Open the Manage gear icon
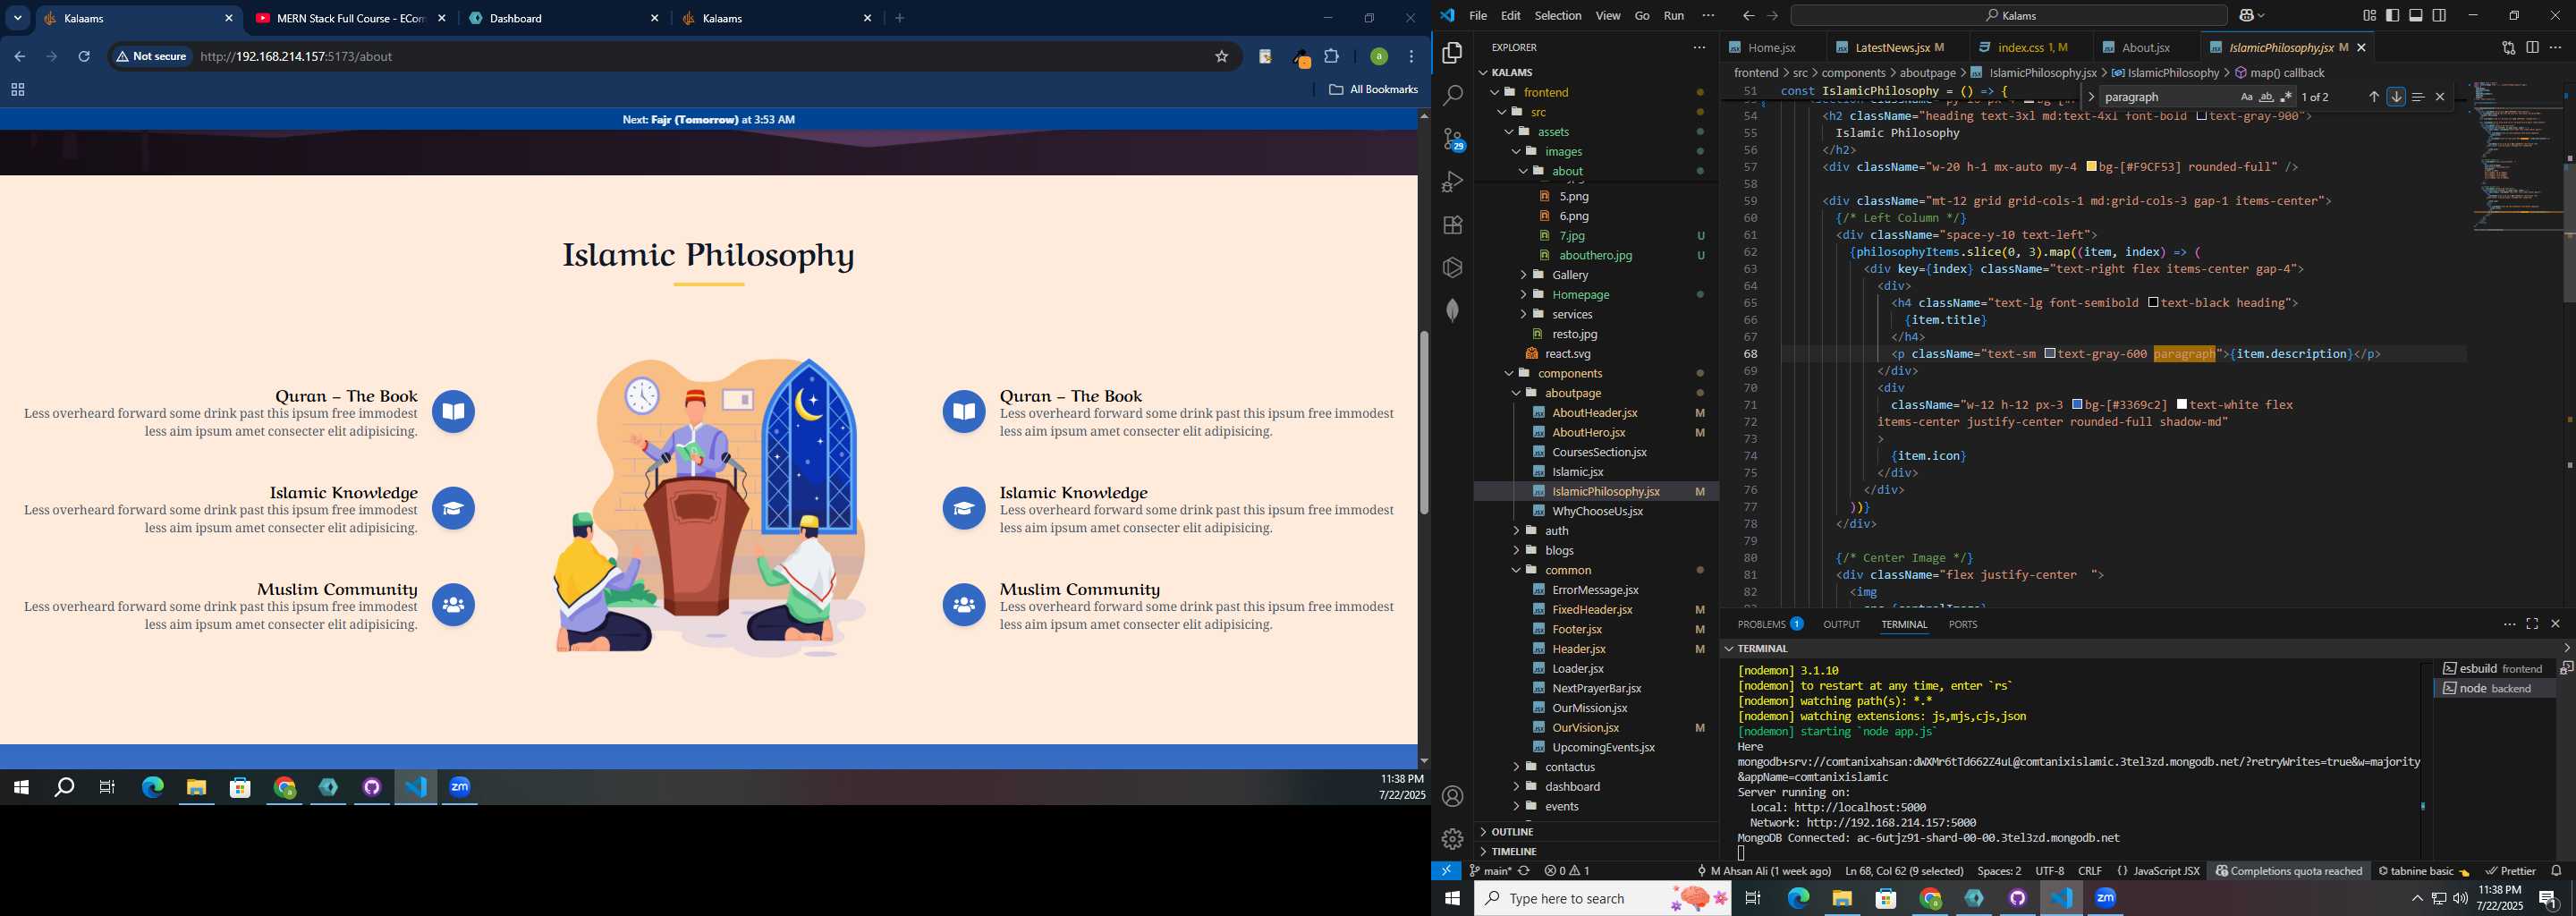The image size is (2576, 916). tap(1453, 839)
